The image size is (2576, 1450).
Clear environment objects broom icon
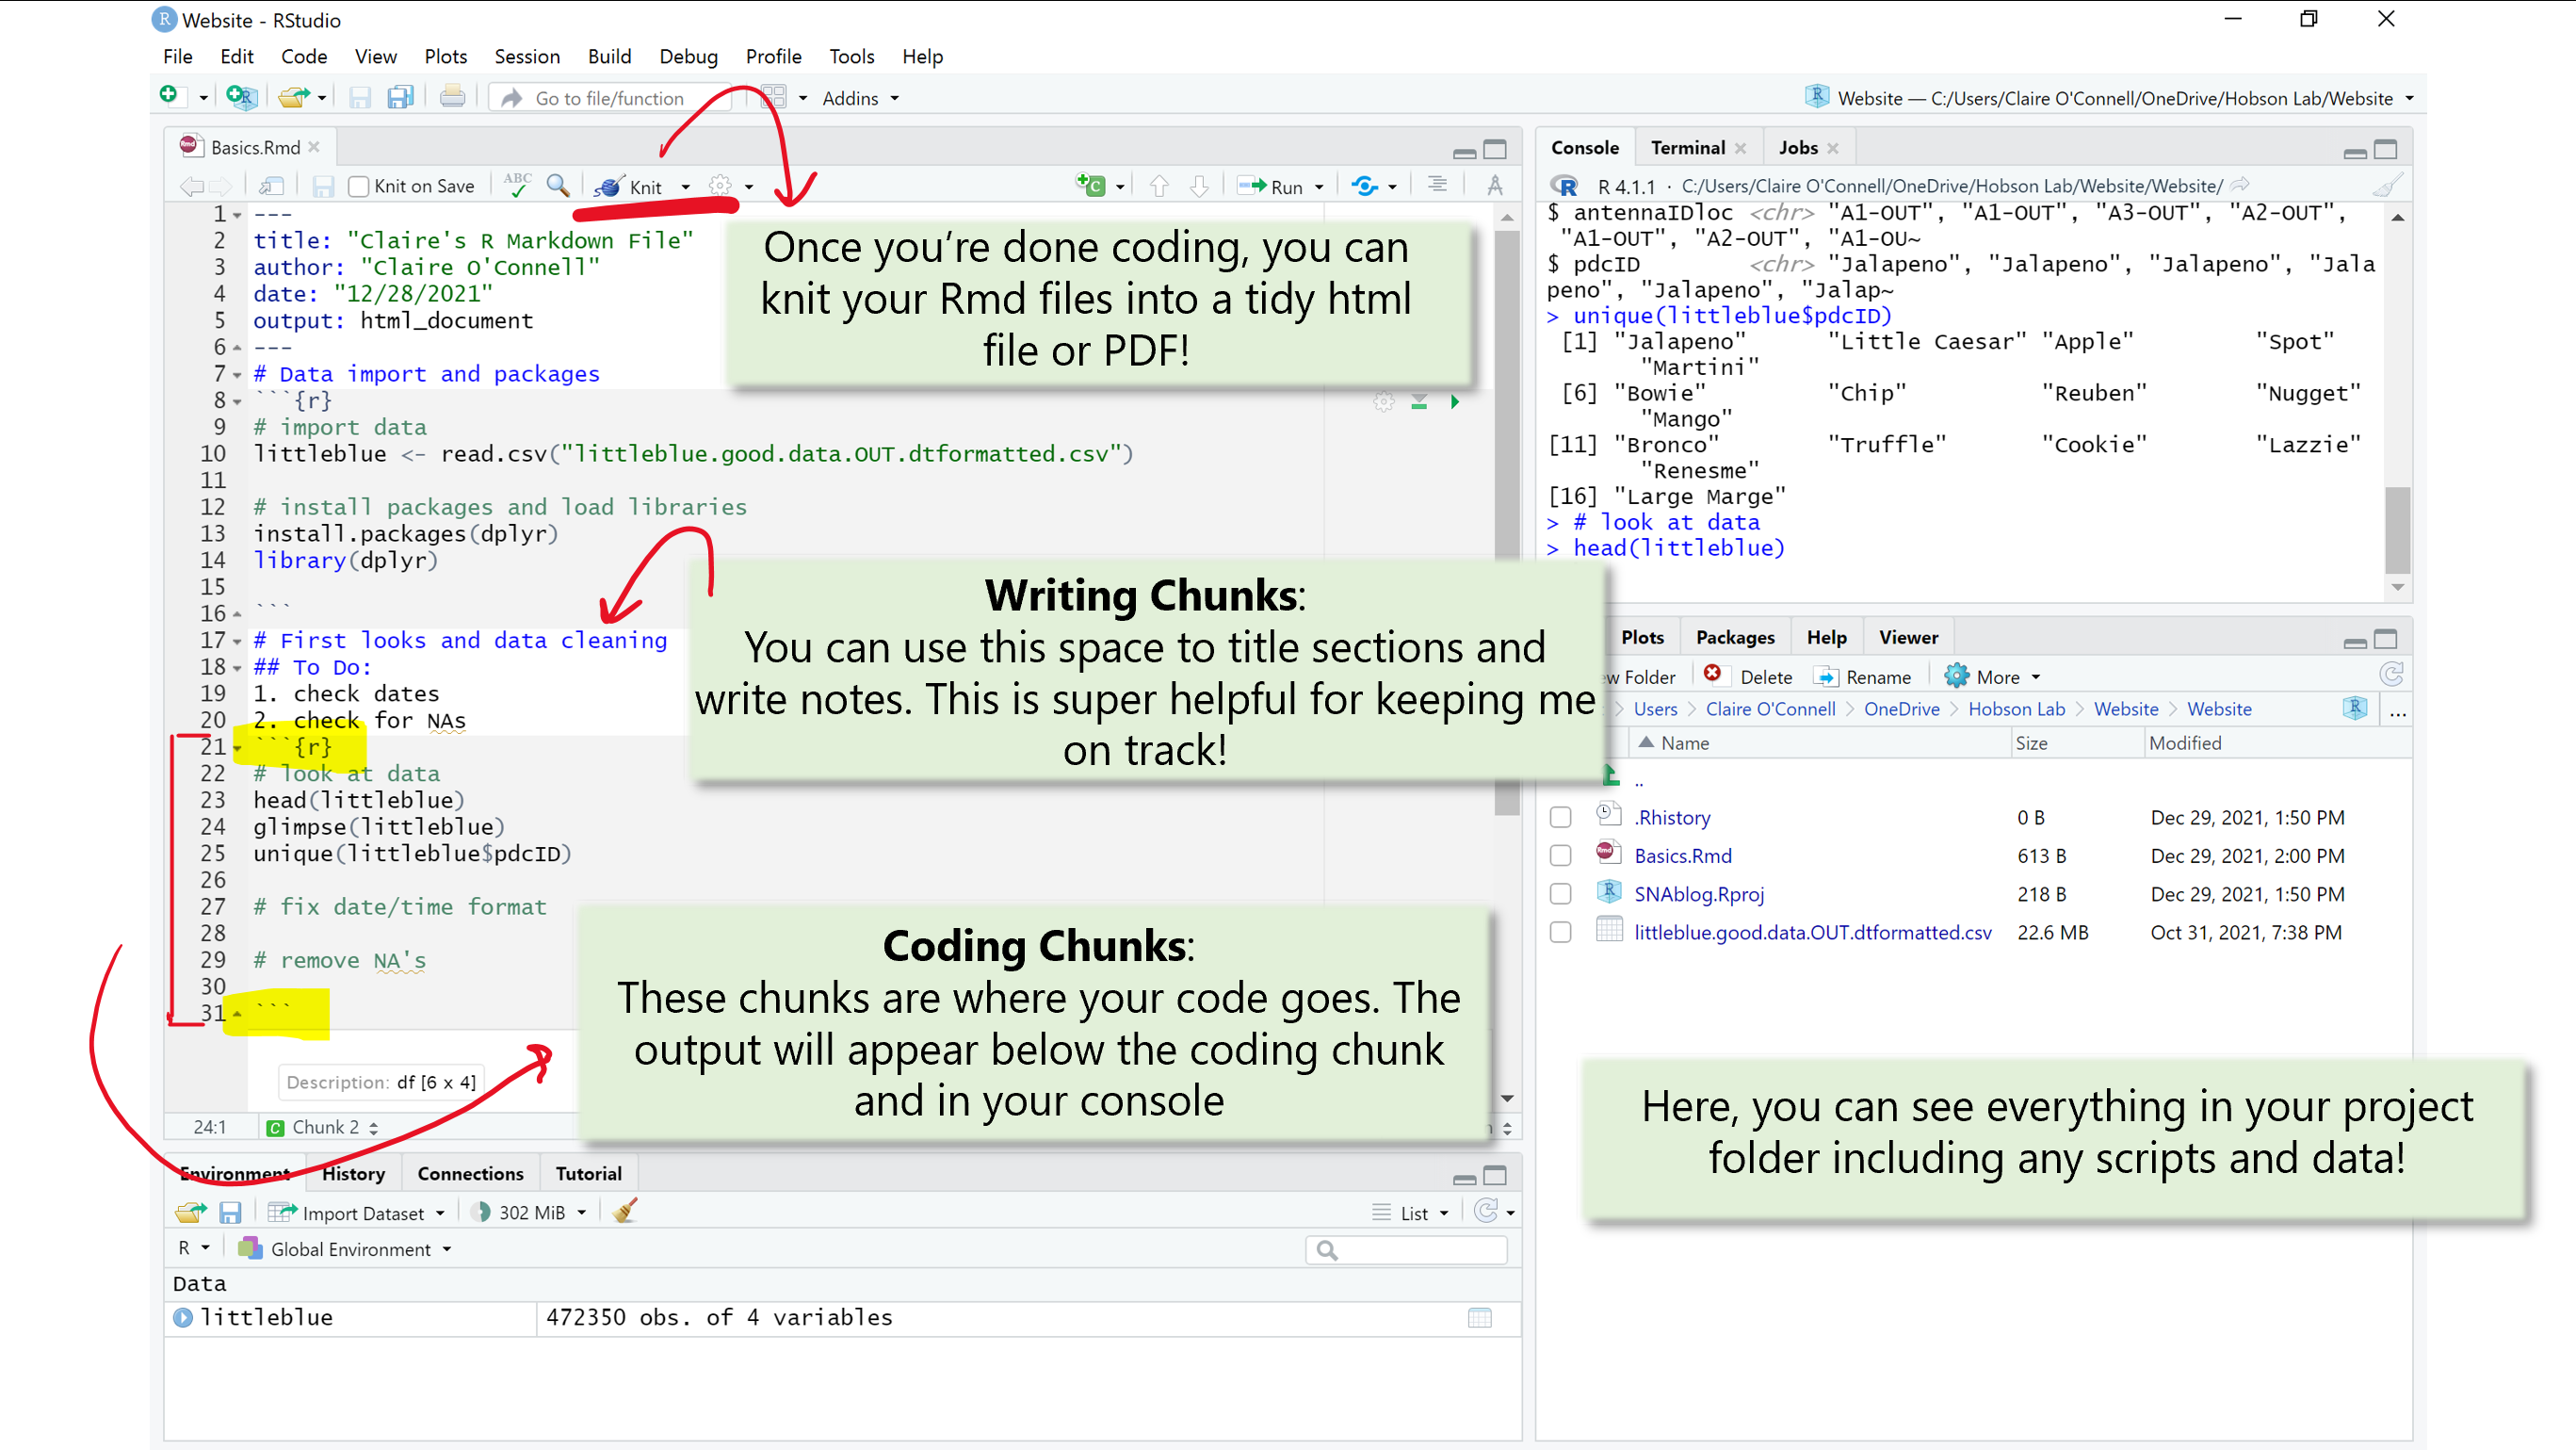click(x=625, y=1211)
